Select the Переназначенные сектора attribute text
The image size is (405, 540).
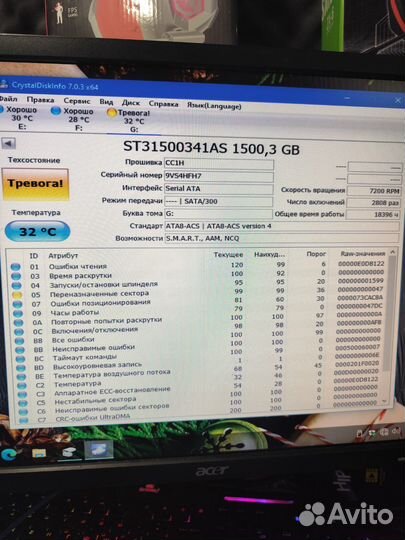99,294
